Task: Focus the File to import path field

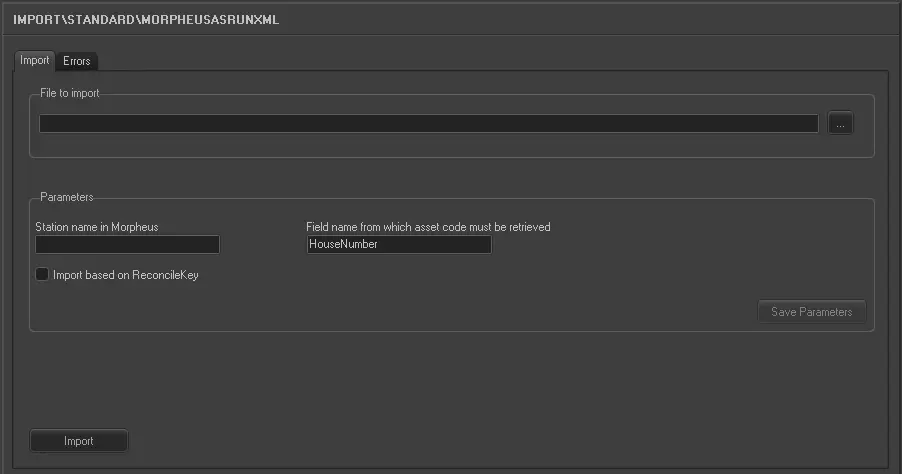Action: [428, 124]
